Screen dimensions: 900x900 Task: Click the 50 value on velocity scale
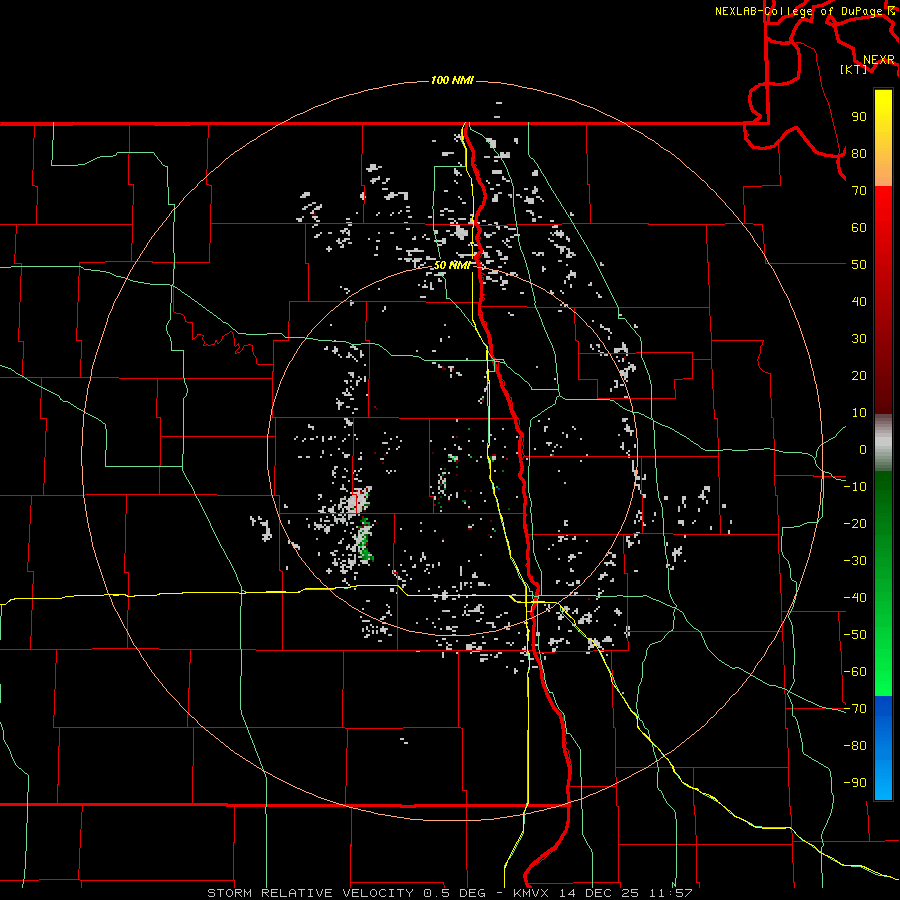[859, 265]
